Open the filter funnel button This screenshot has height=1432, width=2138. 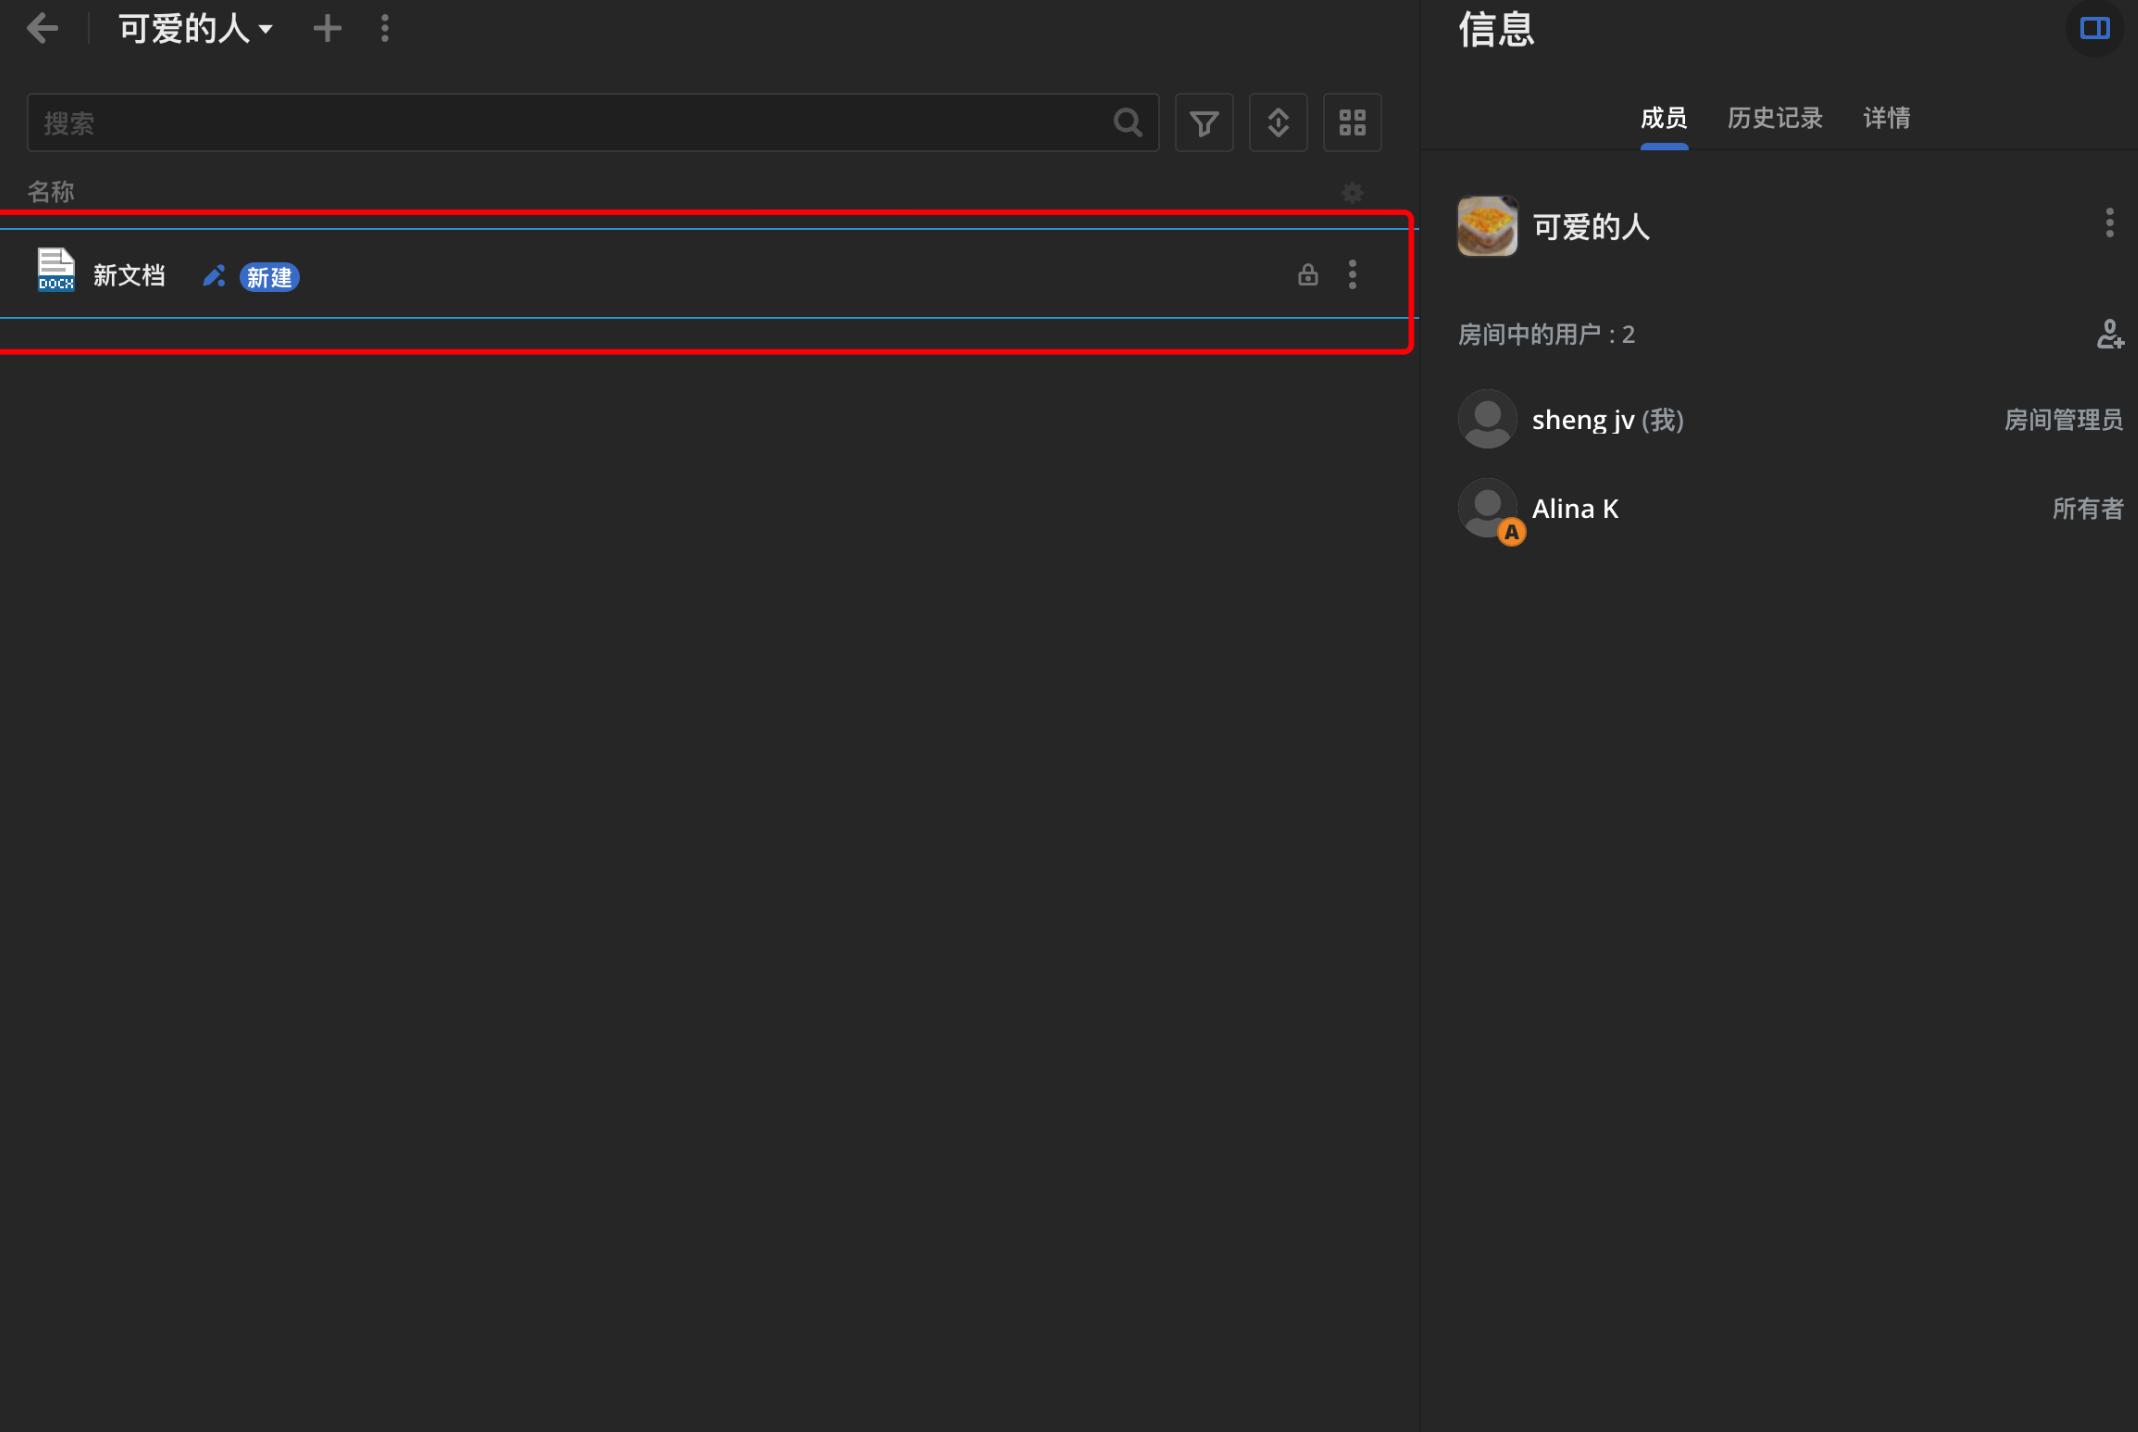(1203, 123)
